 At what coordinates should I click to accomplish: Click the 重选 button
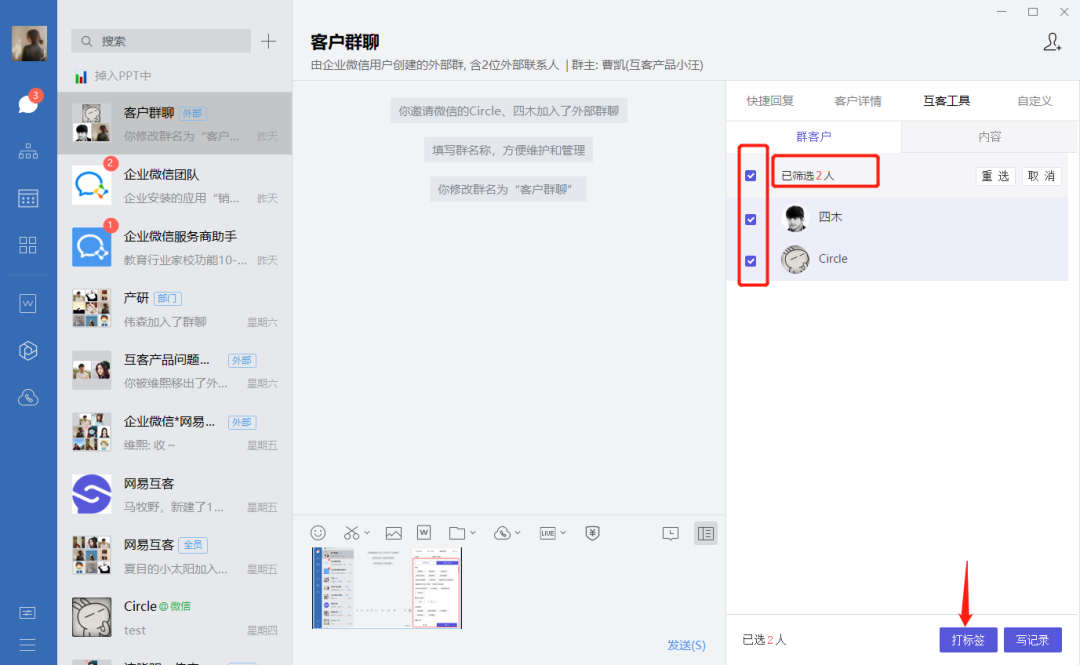click(995, 176)
